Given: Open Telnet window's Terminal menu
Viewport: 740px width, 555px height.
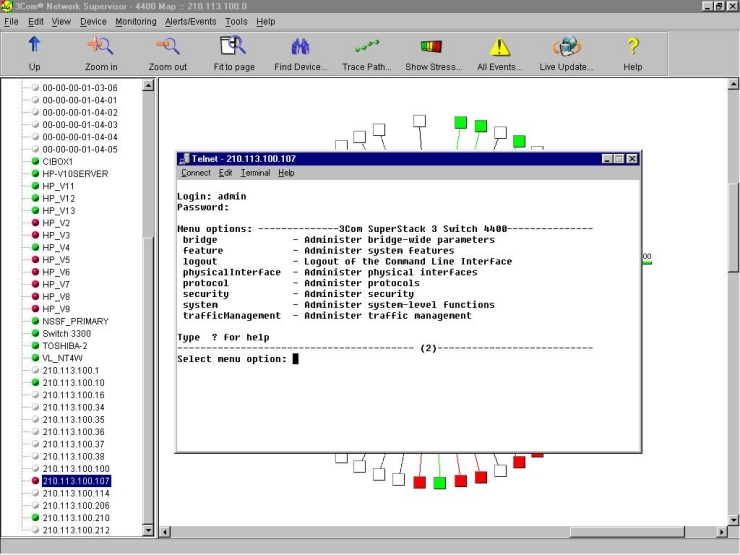Looking at the screenshot, I should pyautogui.click(x=255, y=173).
